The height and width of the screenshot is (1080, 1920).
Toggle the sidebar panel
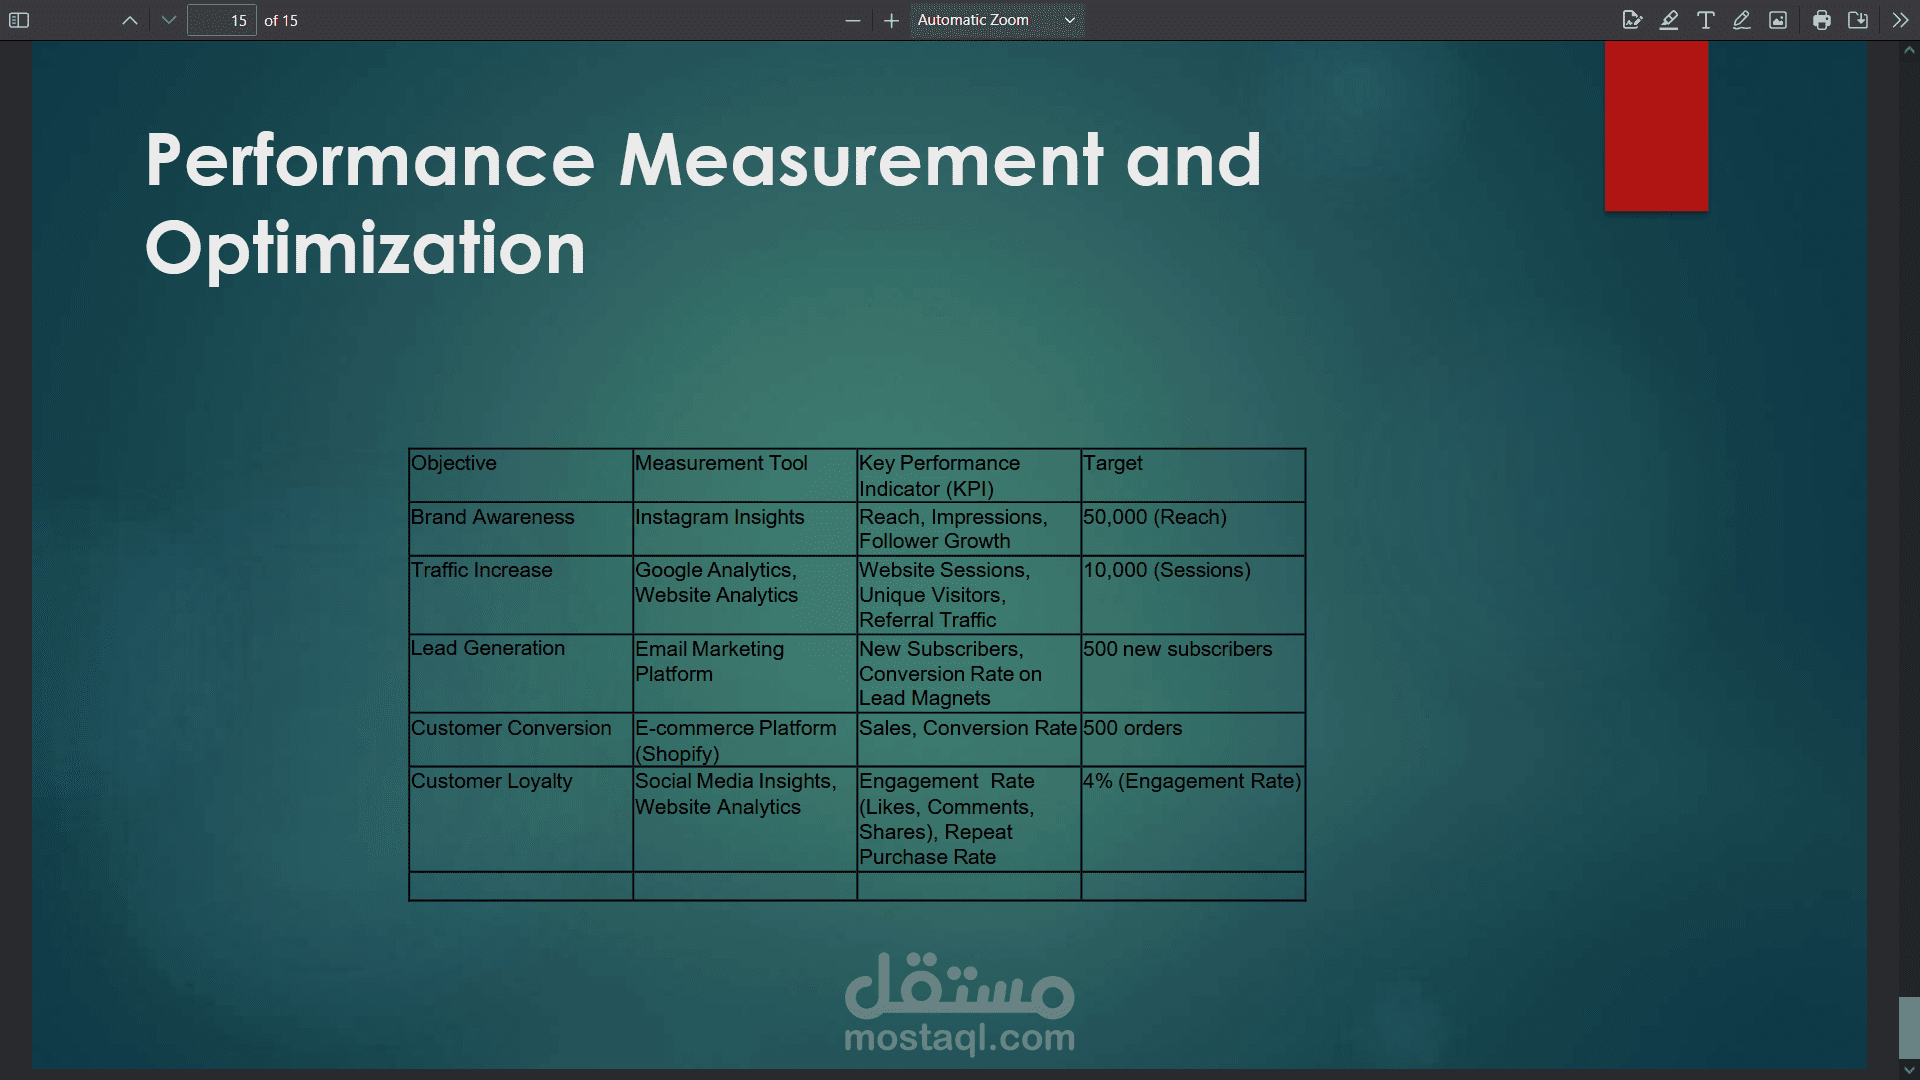(19, 20)
